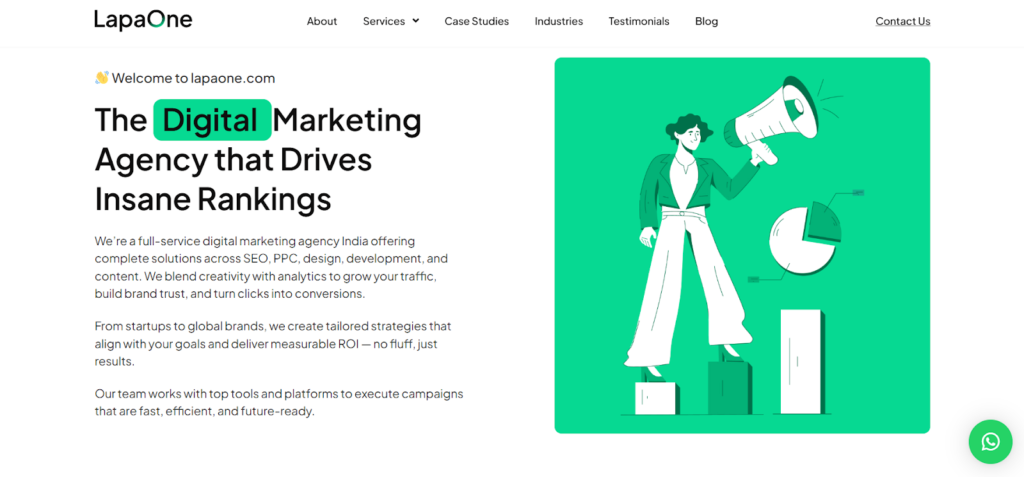Click the Insane Rankings heading line

[213, 199]
